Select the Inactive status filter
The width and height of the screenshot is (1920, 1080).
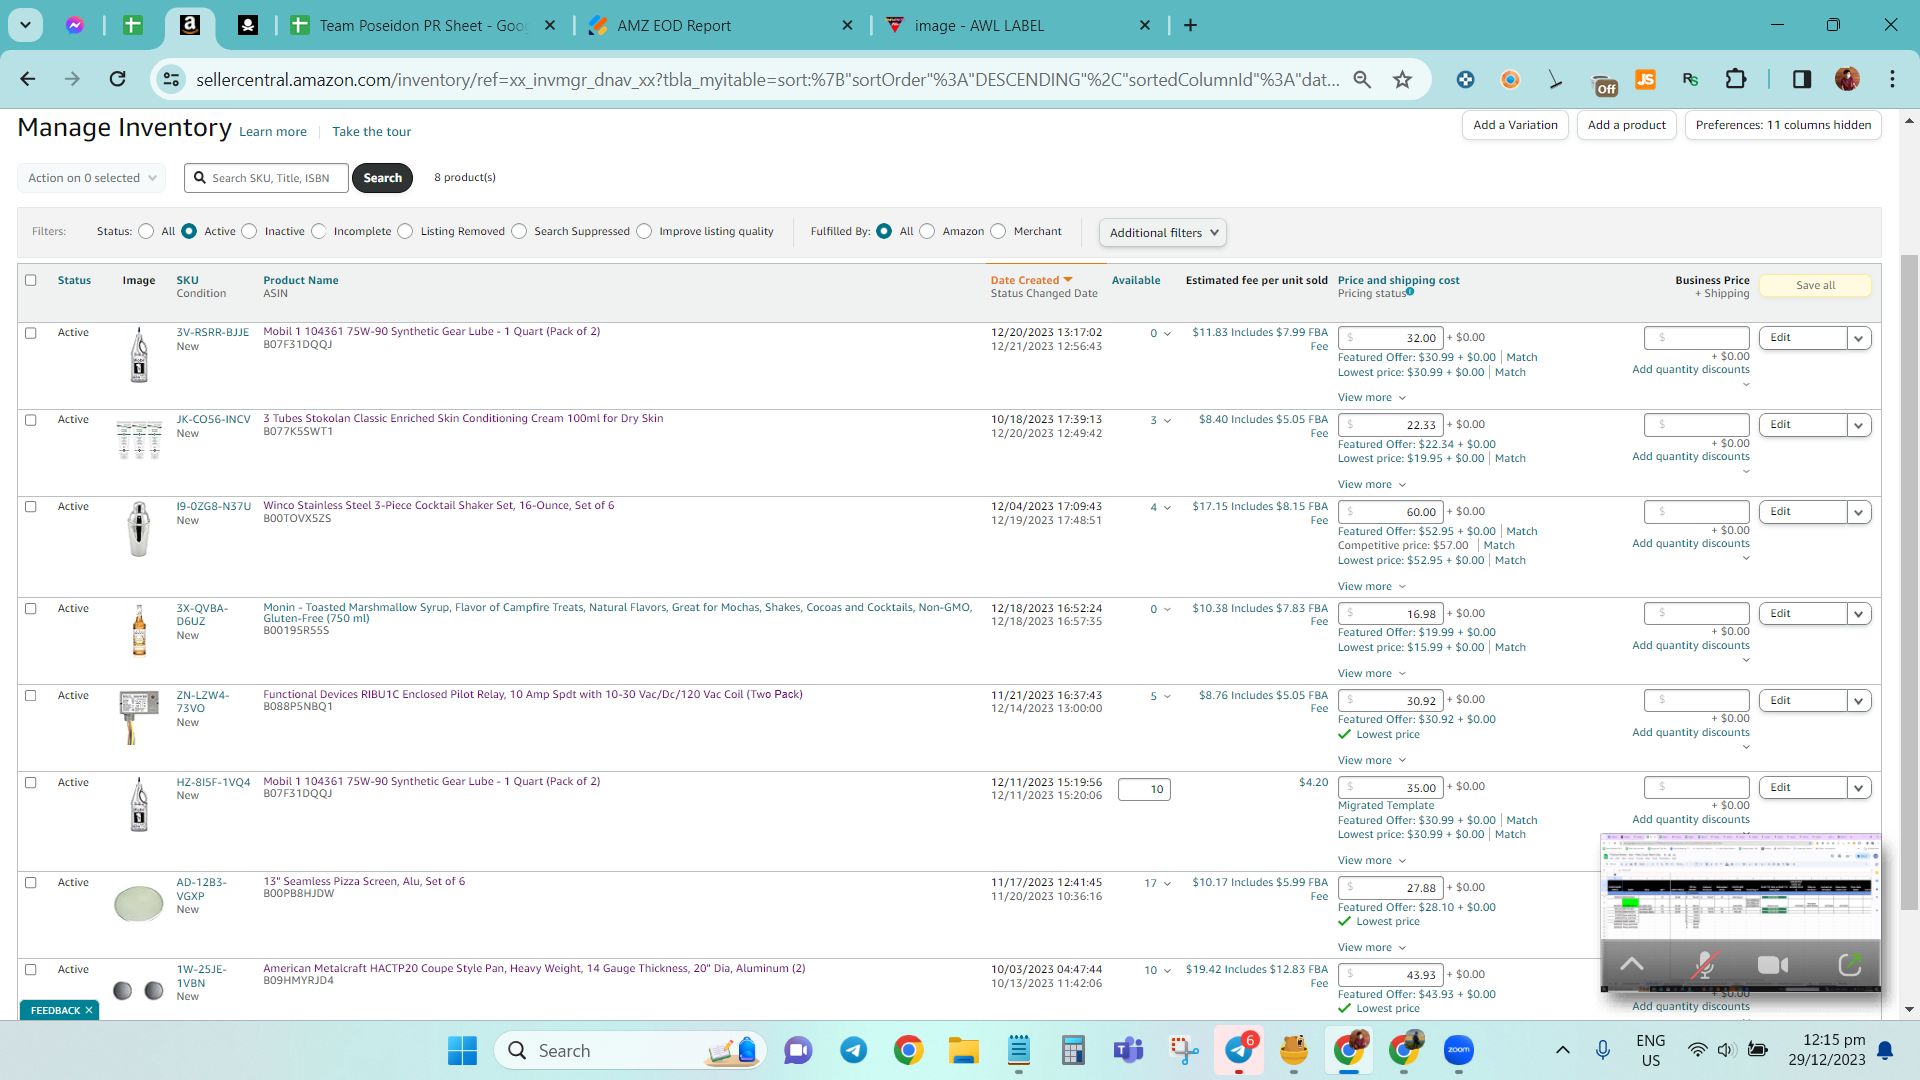249,232
